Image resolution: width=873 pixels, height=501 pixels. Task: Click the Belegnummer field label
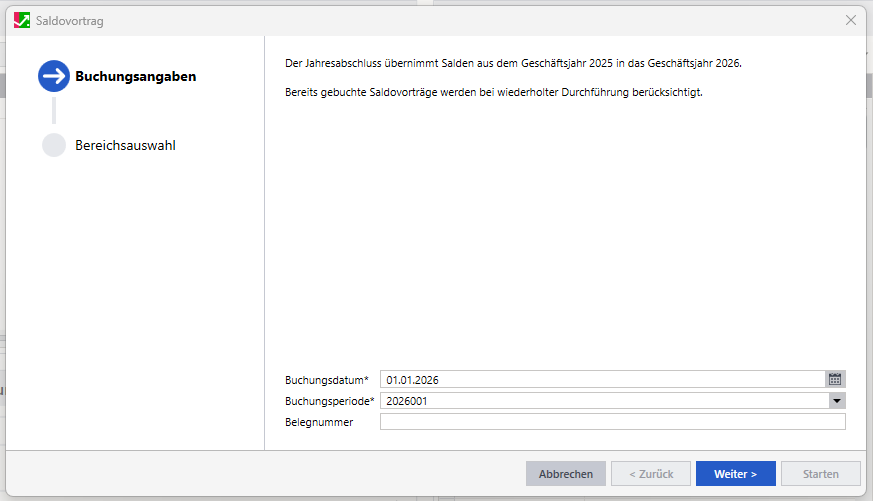pyautogui.click(x=319, y=422)
